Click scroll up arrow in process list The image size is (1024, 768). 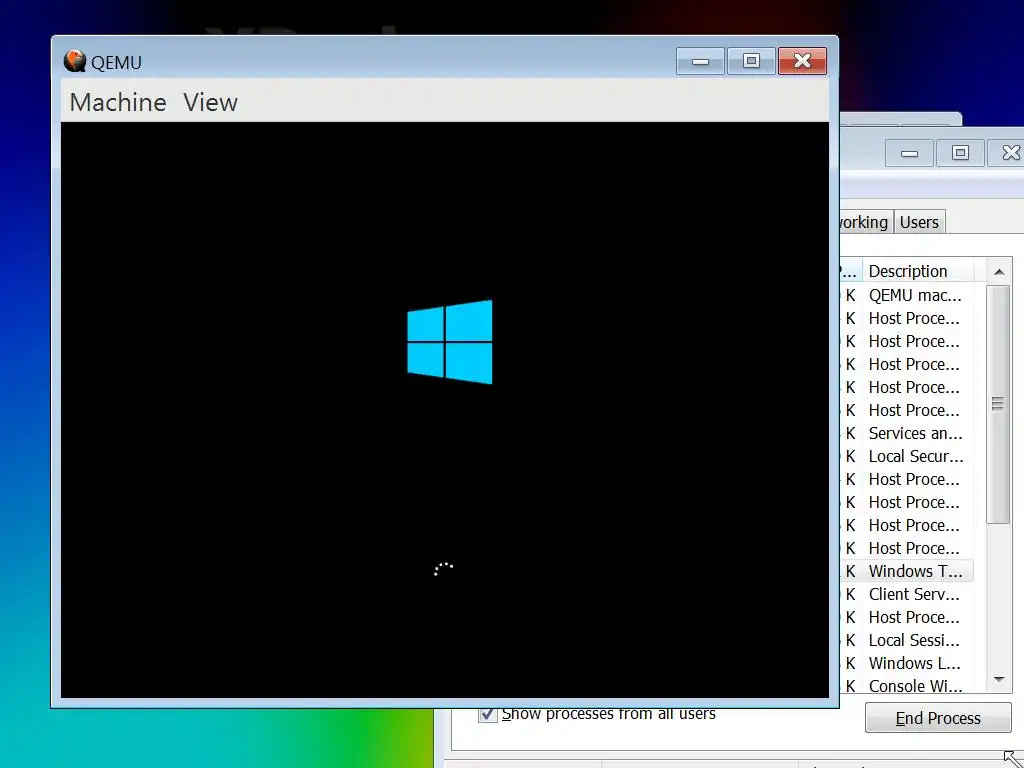coord(999,272)
